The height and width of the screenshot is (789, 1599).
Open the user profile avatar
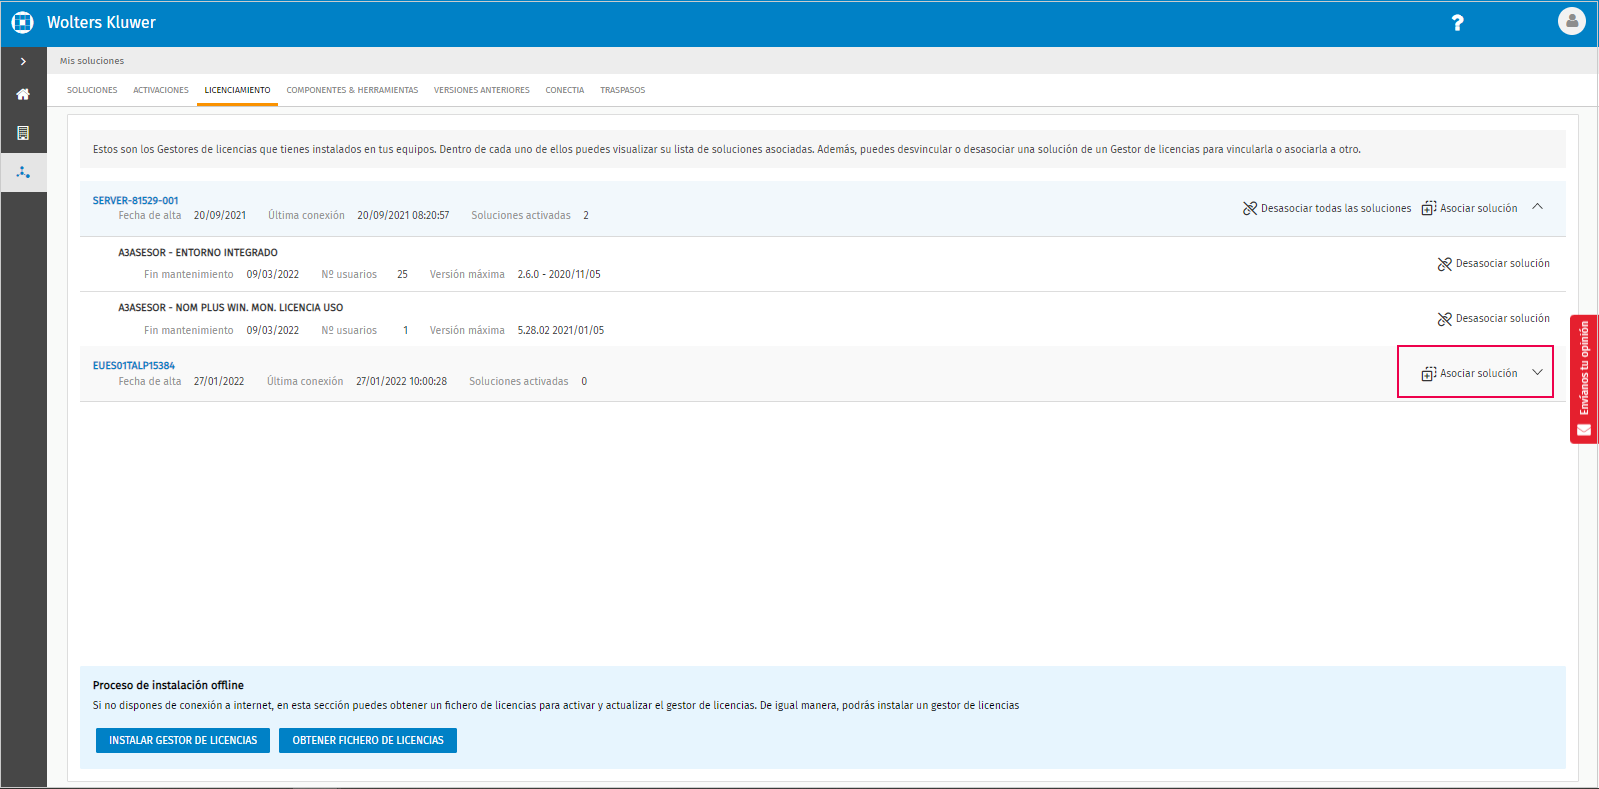tap(1571, 21)
